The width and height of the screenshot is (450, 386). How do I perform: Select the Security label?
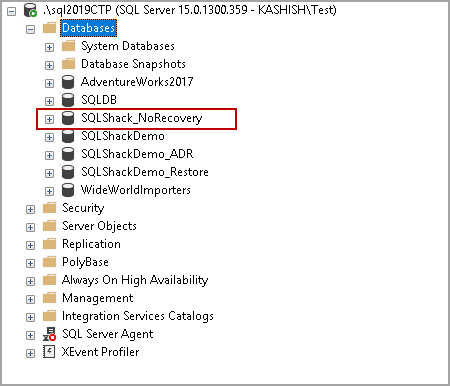83,208
